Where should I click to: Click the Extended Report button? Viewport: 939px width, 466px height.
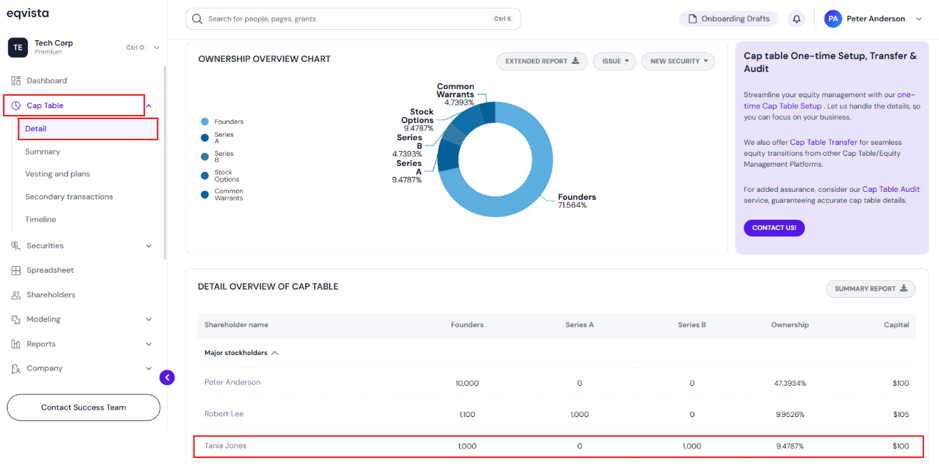pyautogui.click(x=542, y=61)
